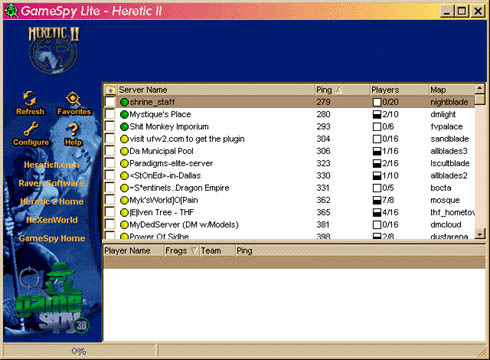
Task: Click yellow status dot for Paradigms-elite-server
Action: [124, 163]
